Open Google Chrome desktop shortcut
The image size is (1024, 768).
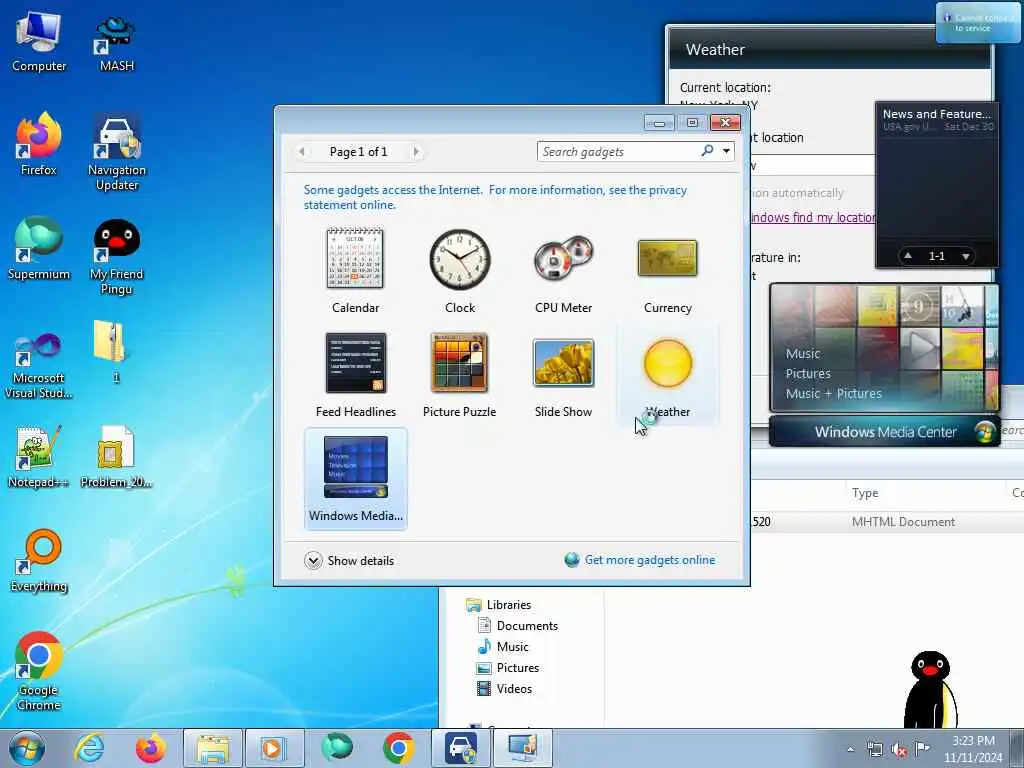[39, 671]
